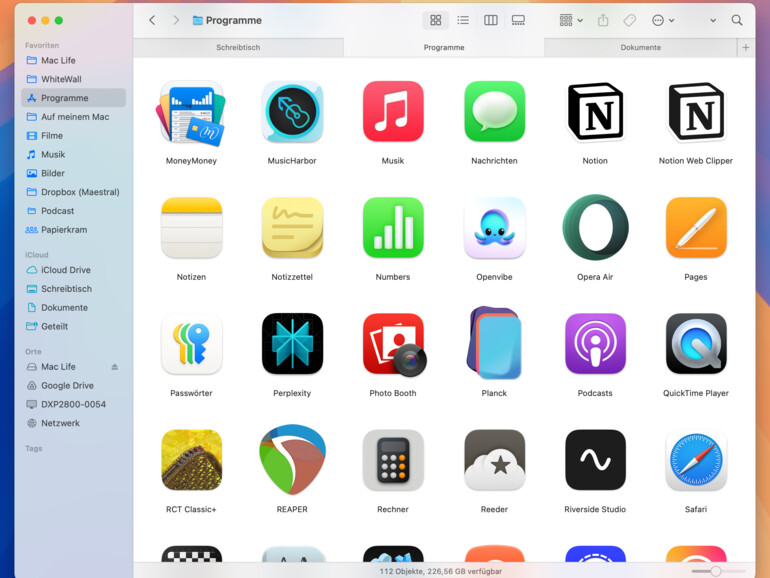Viewport: 770px width, 578px height.
Task: Select the Notizen app icon
Action: [x=192, y=228]
